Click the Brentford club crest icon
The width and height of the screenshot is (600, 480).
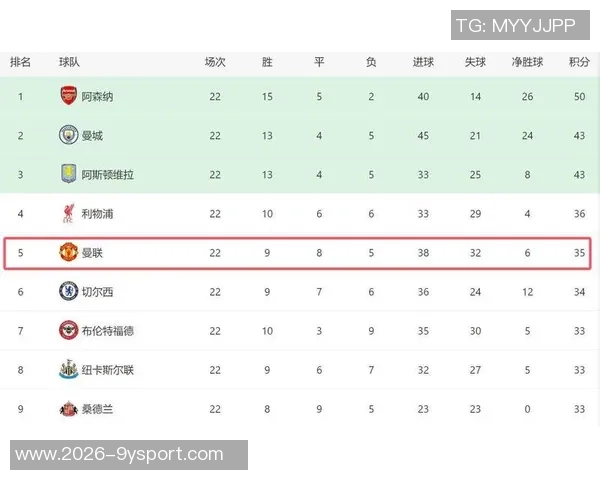pyautogui.click(x=67, y=331)
